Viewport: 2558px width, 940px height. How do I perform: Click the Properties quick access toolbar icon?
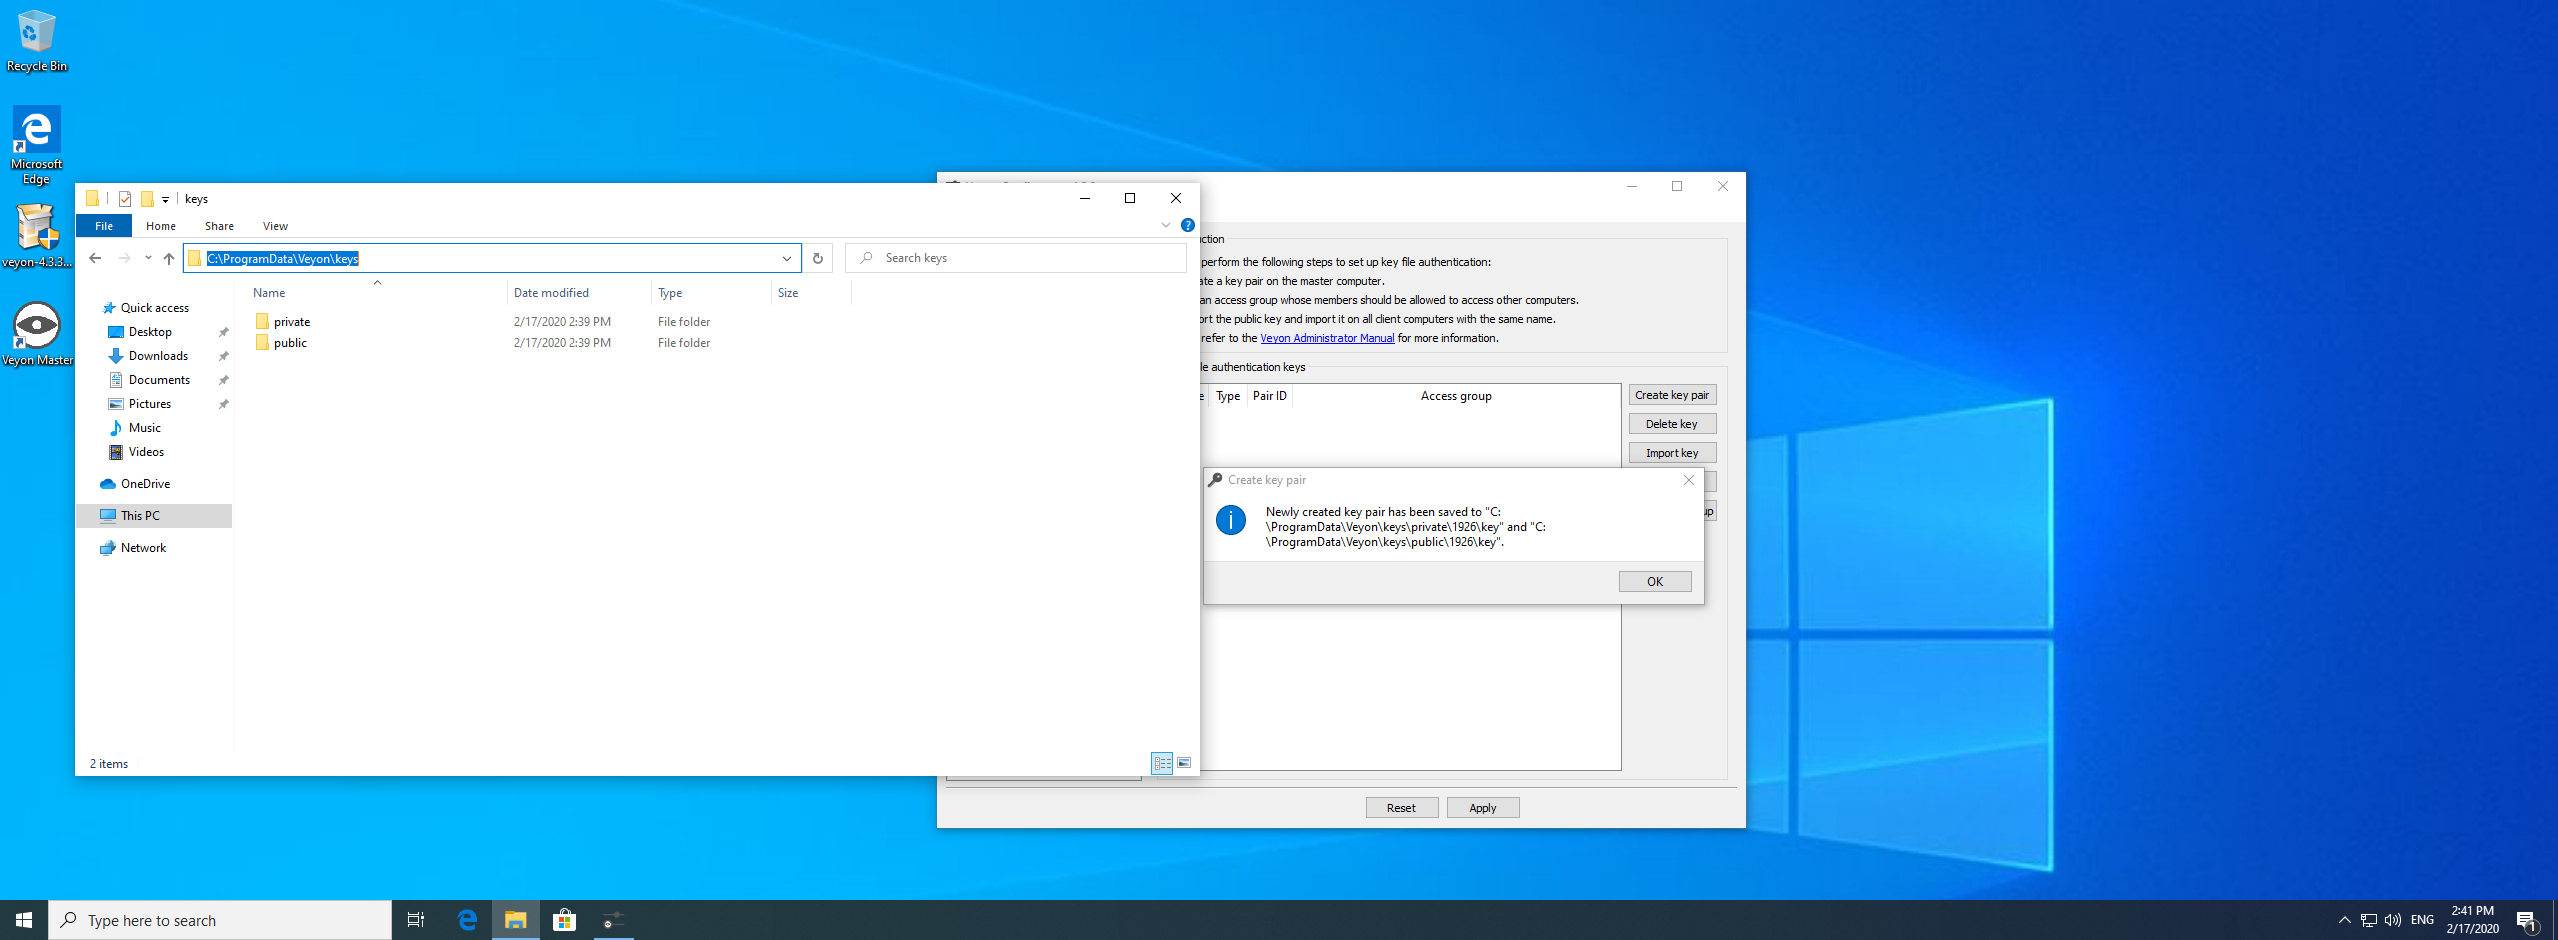[x=125, y=199]
